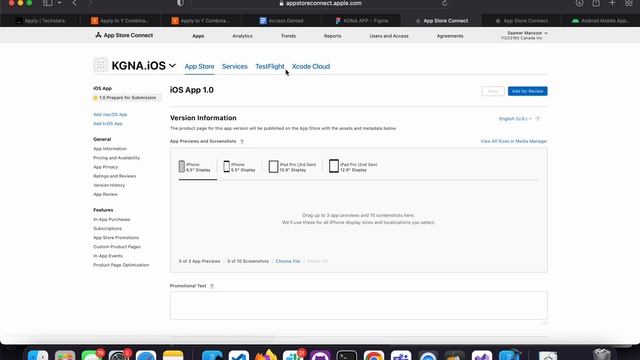
Task: Switch to Android Mobile App tab
Action: coord(601,20)
